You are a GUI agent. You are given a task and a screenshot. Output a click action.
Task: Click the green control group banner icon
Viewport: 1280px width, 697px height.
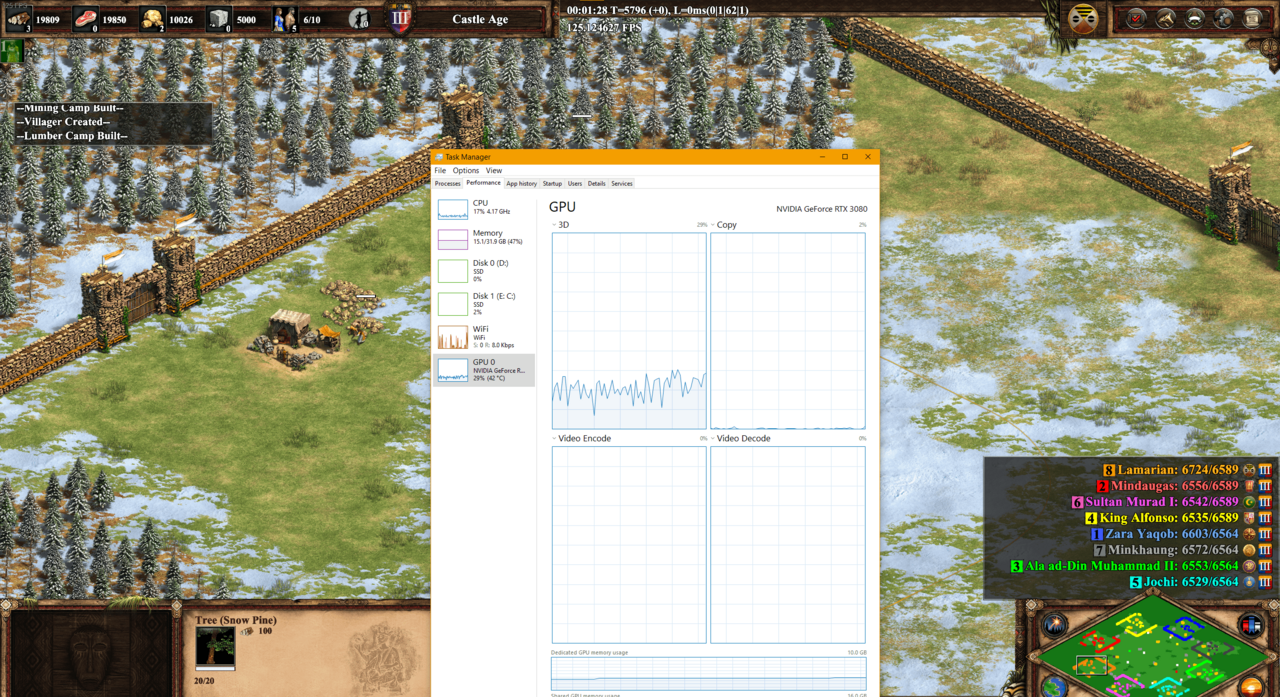coord(12,52)
